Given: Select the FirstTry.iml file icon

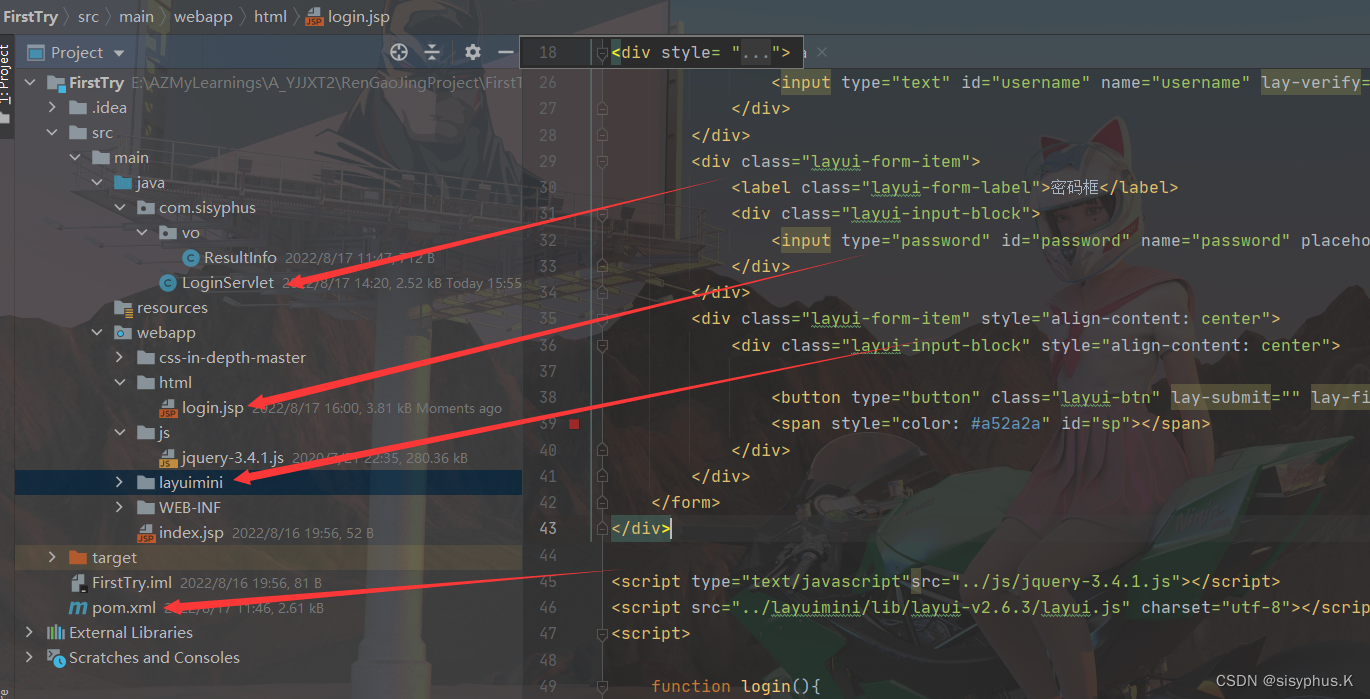Looking at the screenshot, I should tap(78, 583).
